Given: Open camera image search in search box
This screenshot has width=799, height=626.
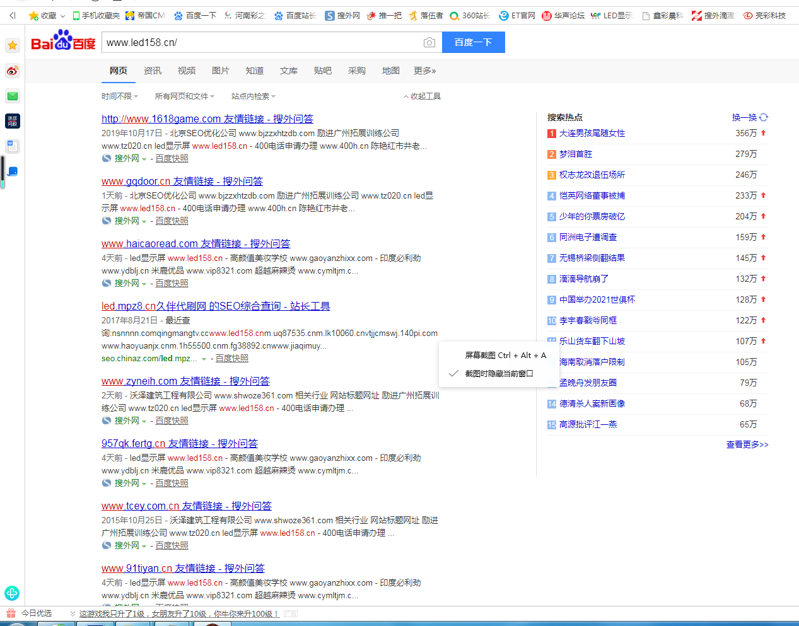Looking at the screenshot, I should [429, 42].
